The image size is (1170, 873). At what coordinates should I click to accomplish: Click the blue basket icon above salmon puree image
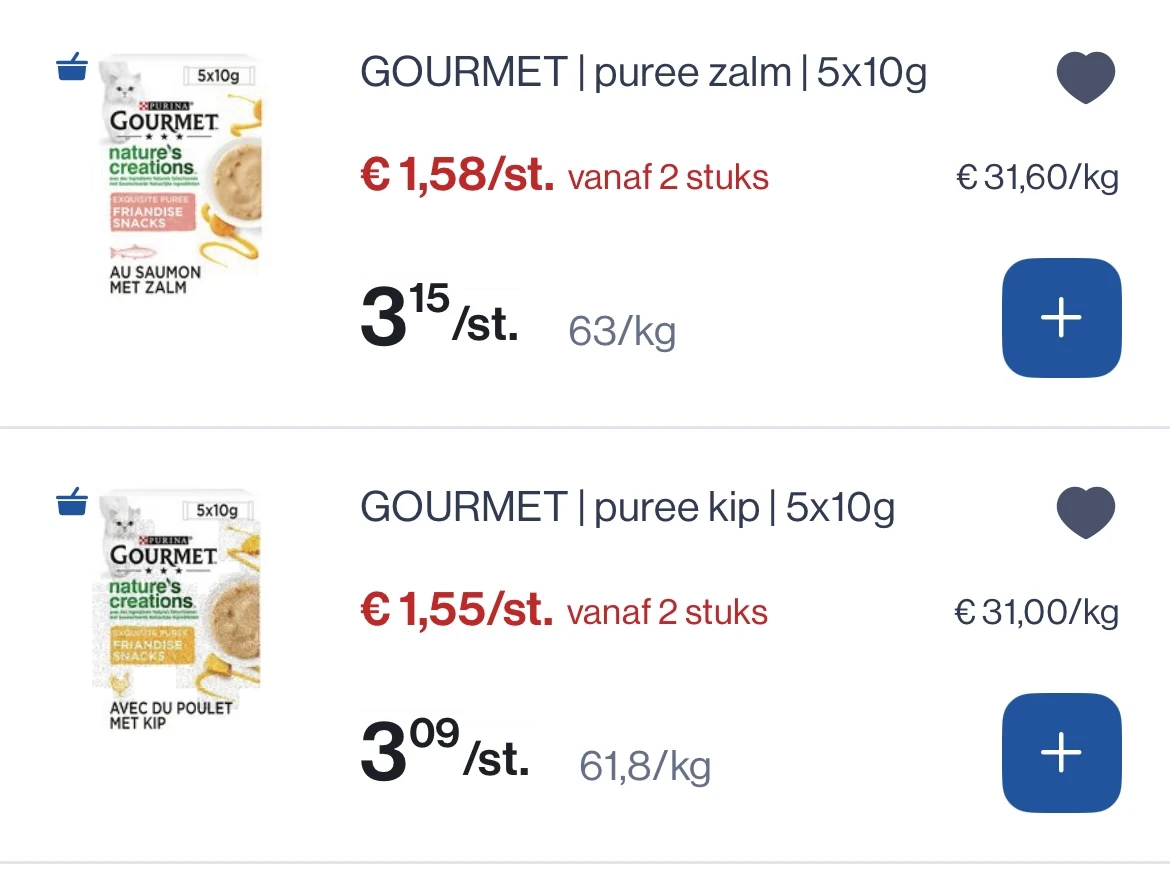[71, 68]
